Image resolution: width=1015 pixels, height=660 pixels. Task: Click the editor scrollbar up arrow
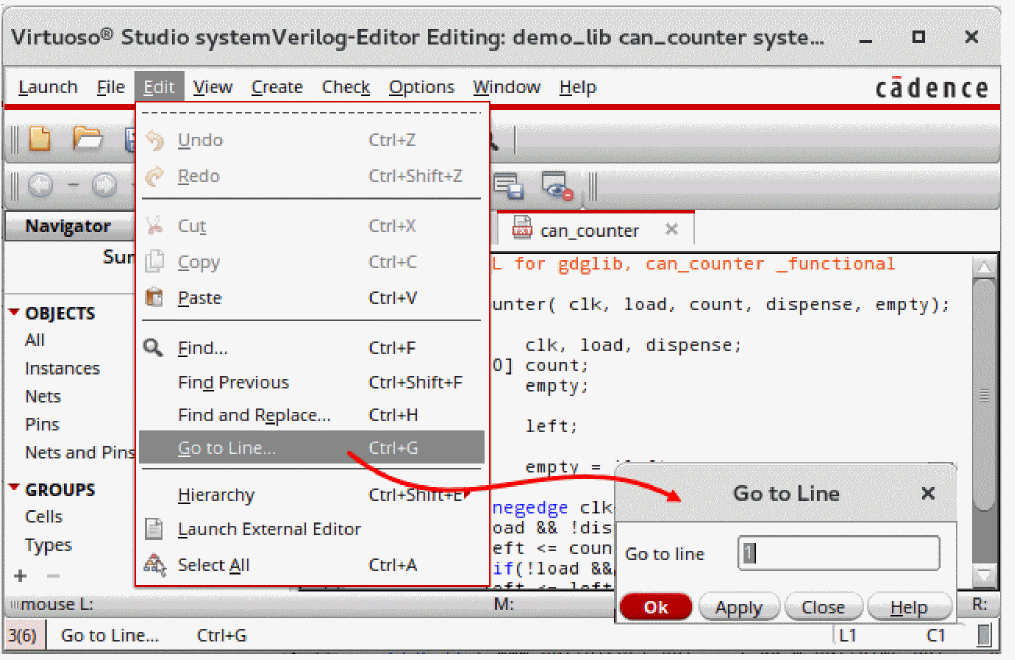coord(984,266)
